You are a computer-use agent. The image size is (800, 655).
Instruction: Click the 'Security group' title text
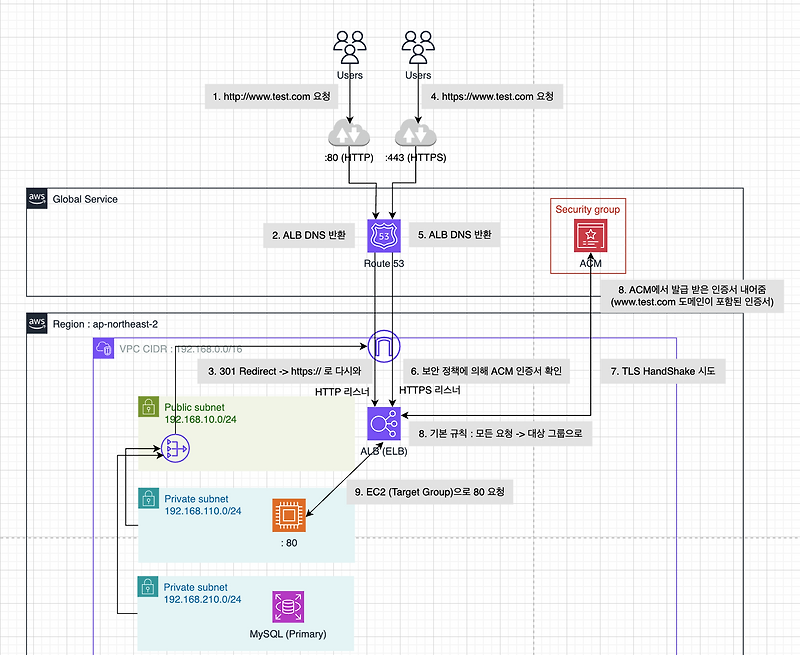click(589, 209)
